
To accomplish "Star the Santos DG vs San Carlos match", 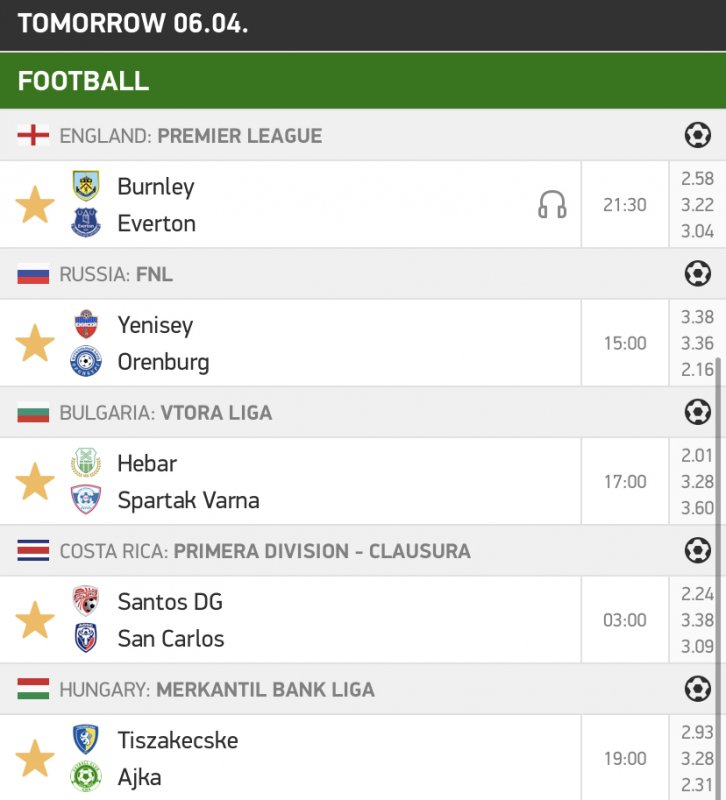I will tap(35, 620).
